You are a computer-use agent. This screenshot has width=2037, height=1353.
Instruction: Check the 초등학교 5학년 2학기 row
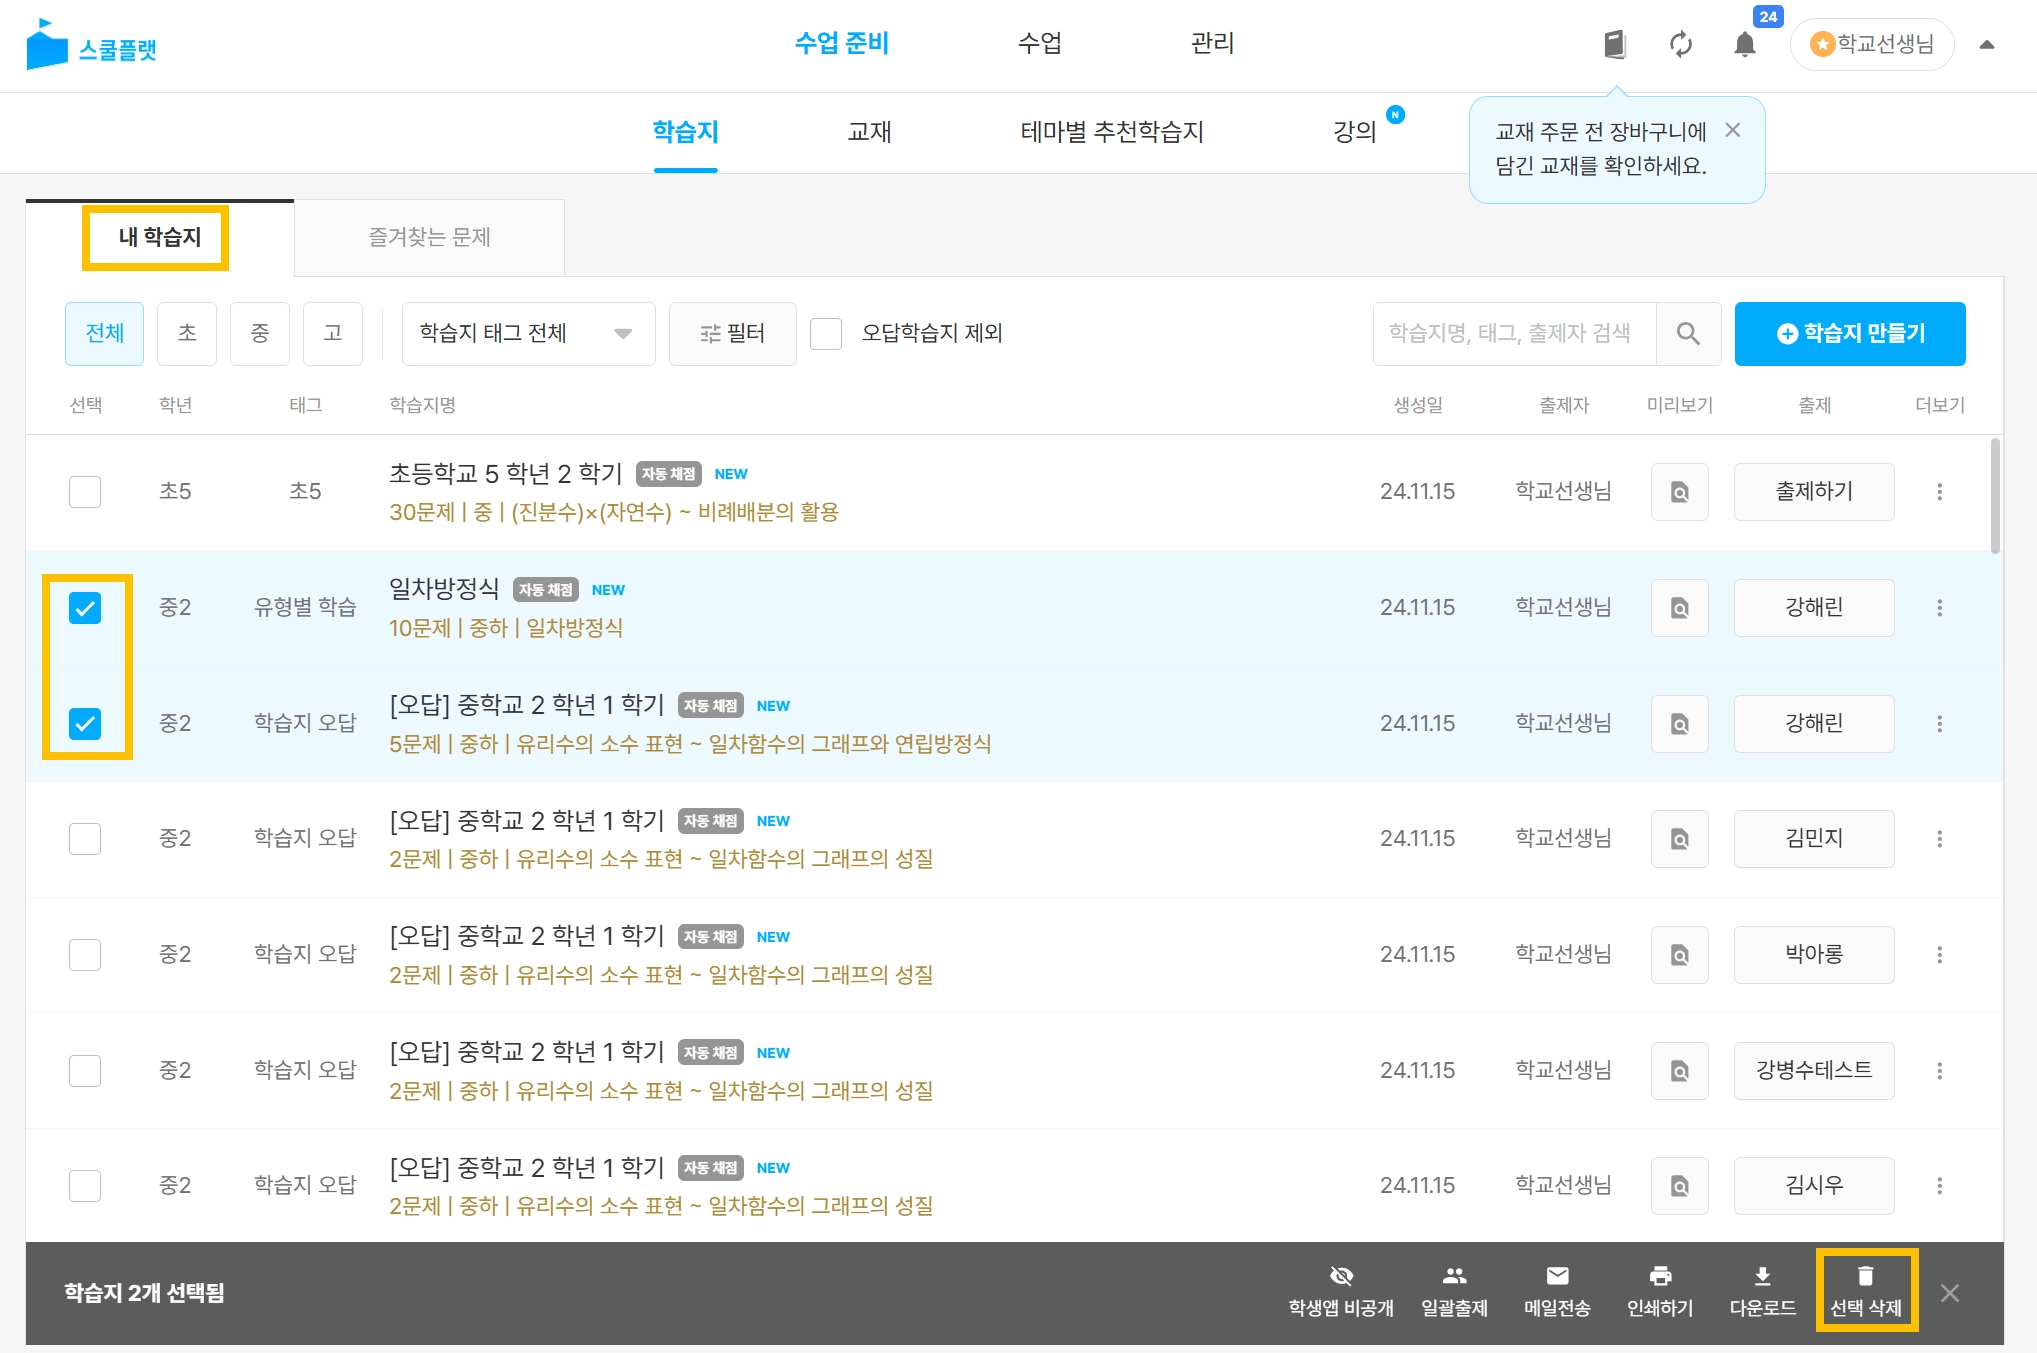click(85, 492)
